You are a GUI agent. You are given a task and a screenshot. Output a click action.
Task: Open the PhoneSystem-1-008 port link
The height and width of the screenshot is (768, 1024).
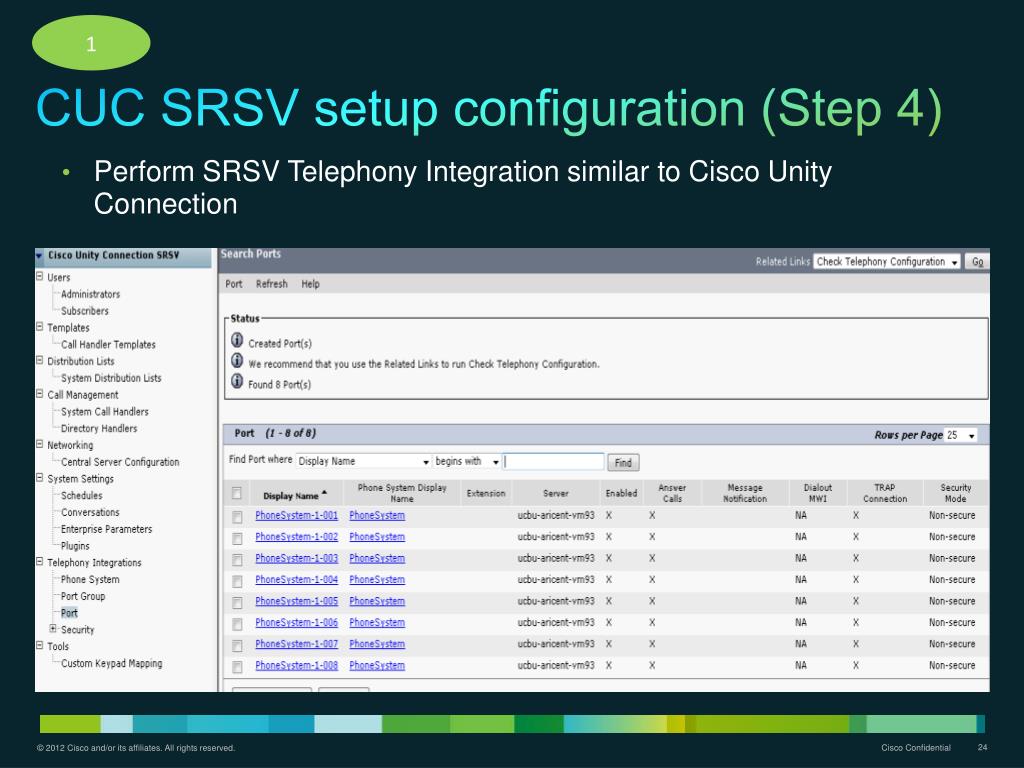(x=296, y=665)
